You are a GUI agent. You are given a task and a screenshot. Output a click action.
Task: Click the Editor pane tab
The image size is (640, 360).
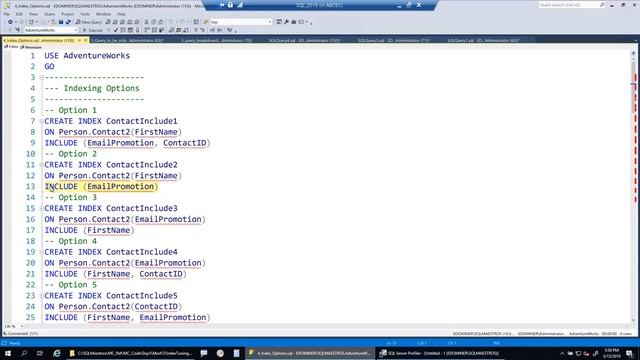click(11, 47)
